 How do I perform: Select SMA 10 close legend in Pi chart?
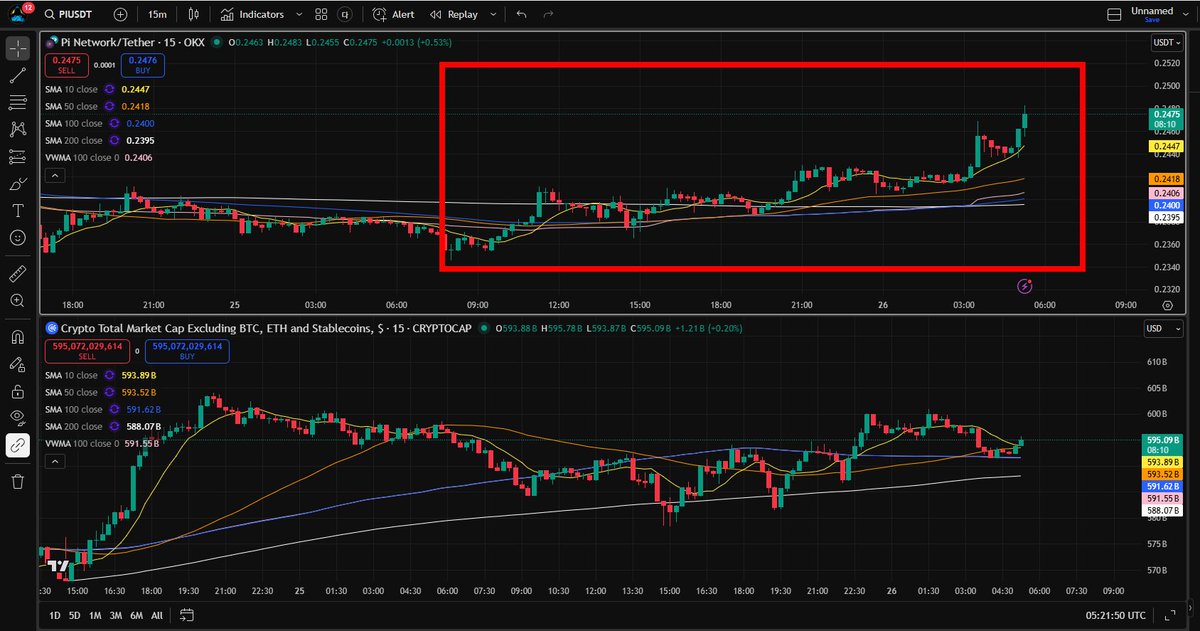72,89
